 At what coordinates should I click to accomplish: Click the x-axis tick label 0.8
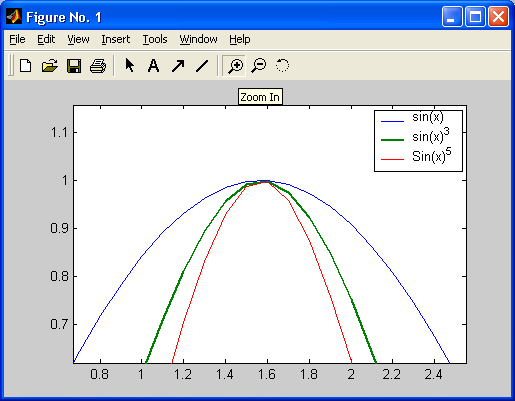pos(99,374)
